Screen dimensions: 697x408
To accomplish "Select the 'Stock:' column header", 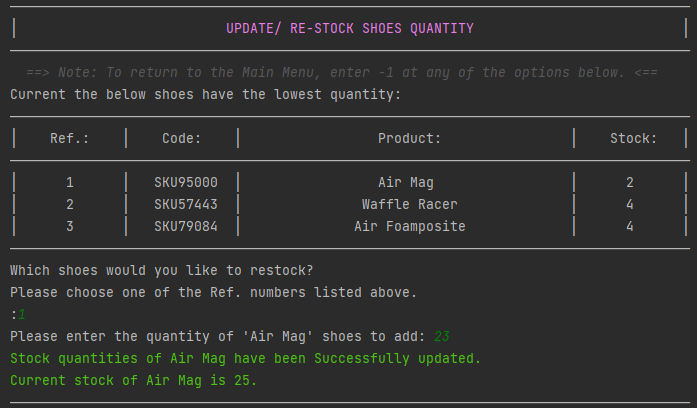I will click(x=633, y=138).
